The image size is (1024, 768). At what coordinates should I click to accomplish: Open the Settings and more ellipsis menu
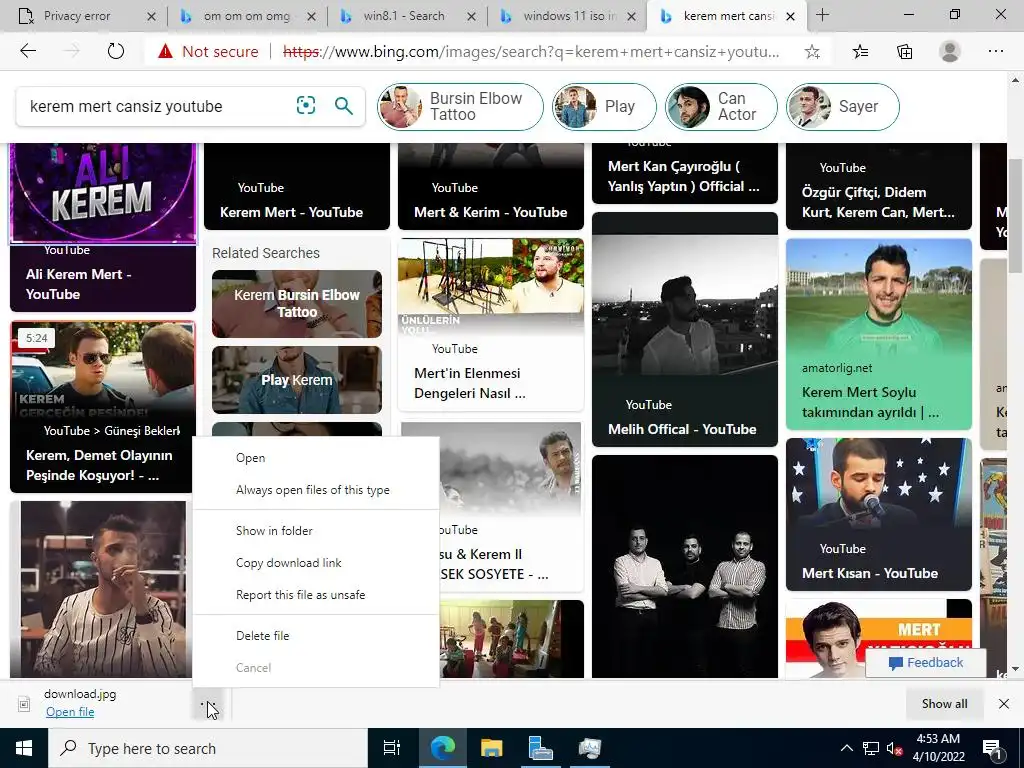click(995, 51)
